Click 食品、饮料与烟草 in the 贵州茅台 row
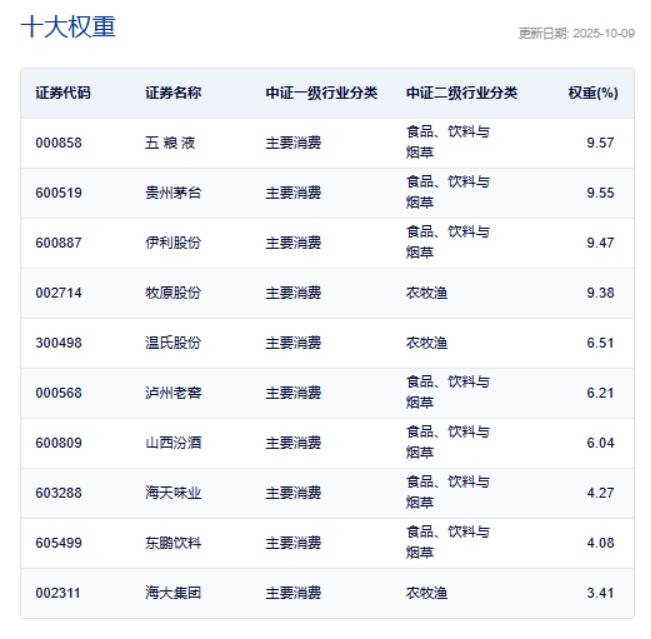The height and width of the screenshot is (639, 651). click(x=448, y=192)
